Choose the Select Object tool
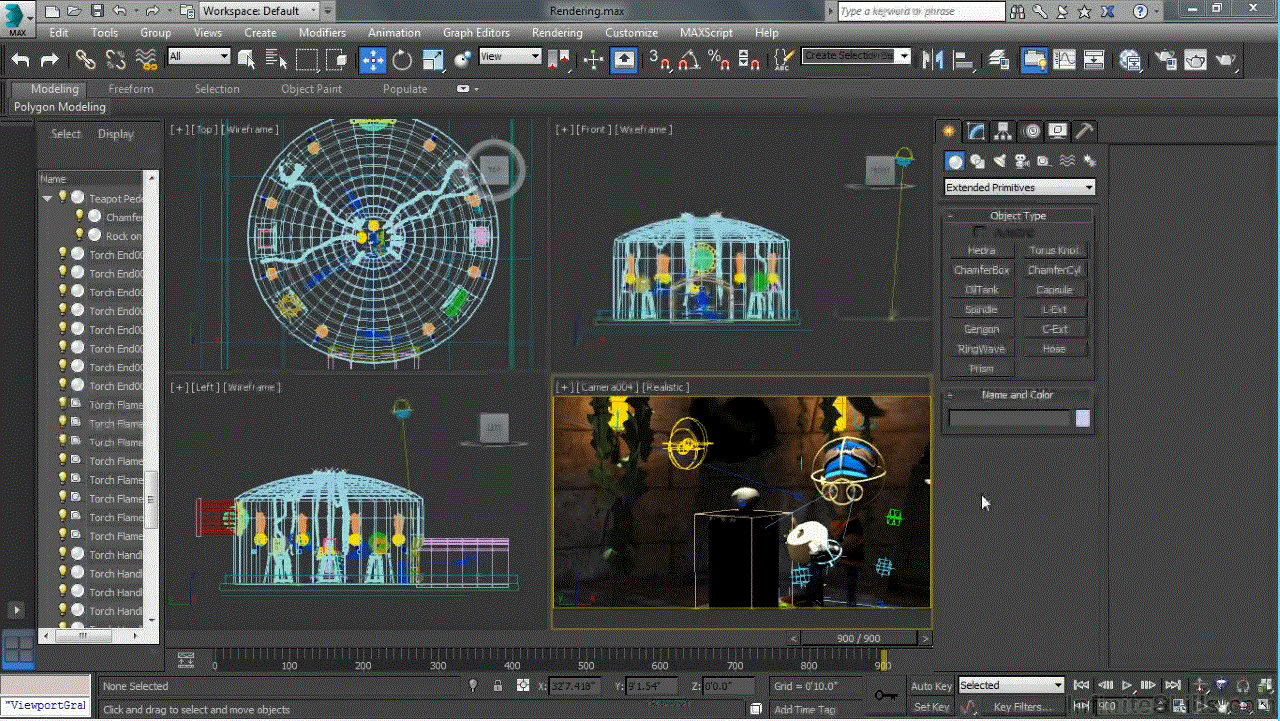The image size is (1280, 721). tap(246, 60)
